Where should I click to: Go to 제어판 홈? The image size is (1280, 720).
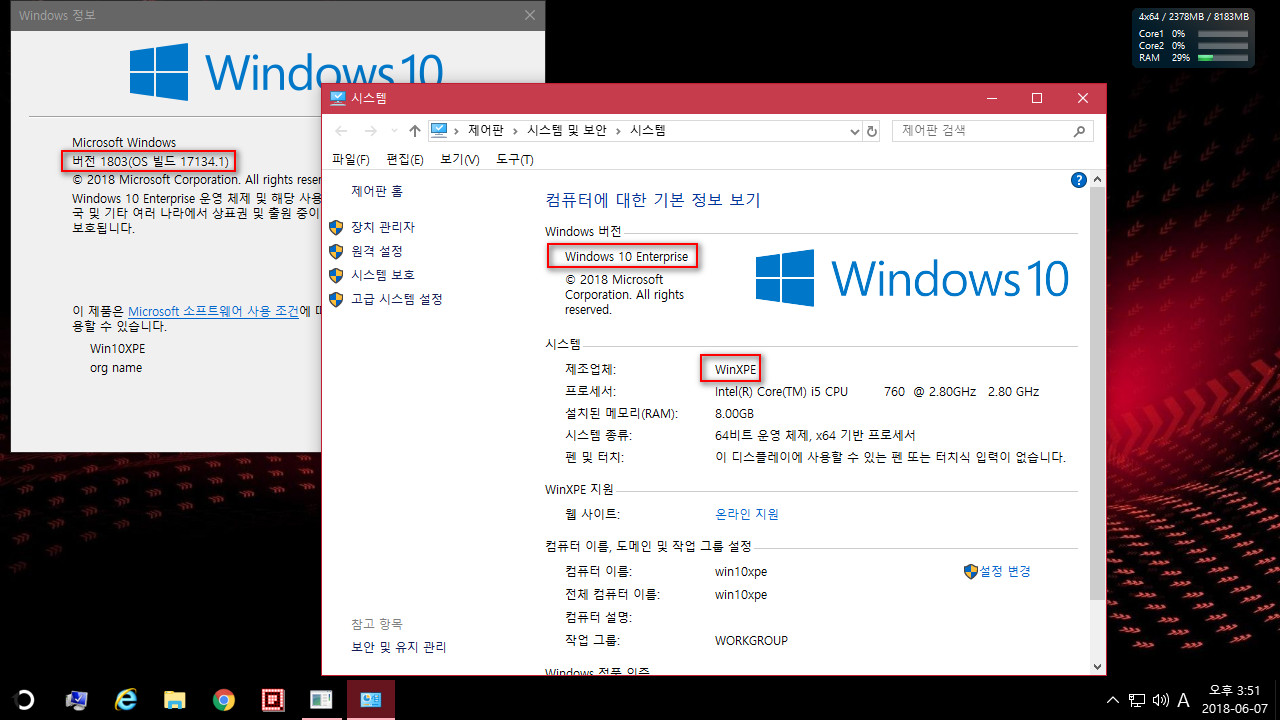[x=377, y=191]
